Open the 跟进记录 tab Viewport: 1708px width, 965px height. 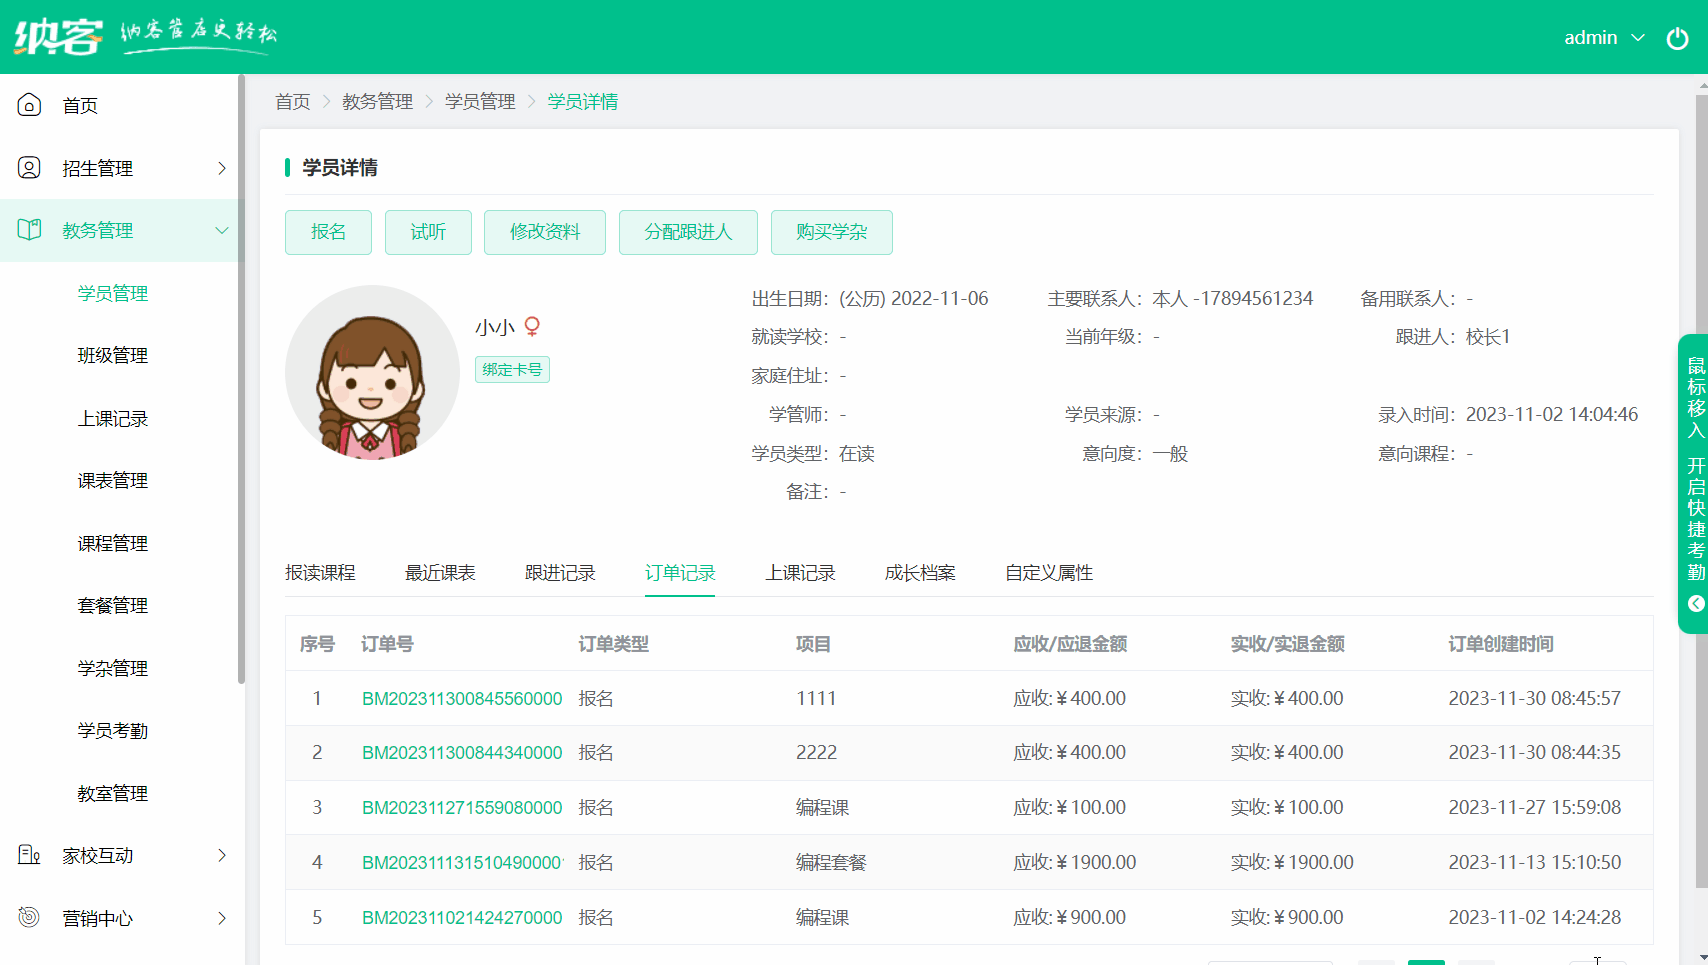click(559, 572)
